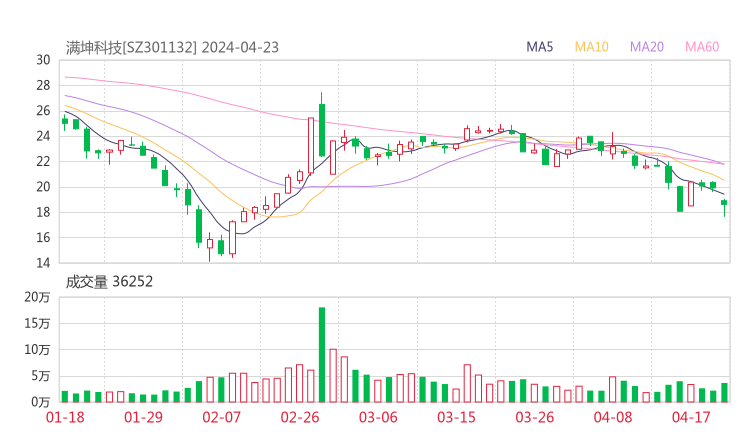Click the tallest green volume bar
The height and width of the screenshot is (440, 740).
point(322,355)
